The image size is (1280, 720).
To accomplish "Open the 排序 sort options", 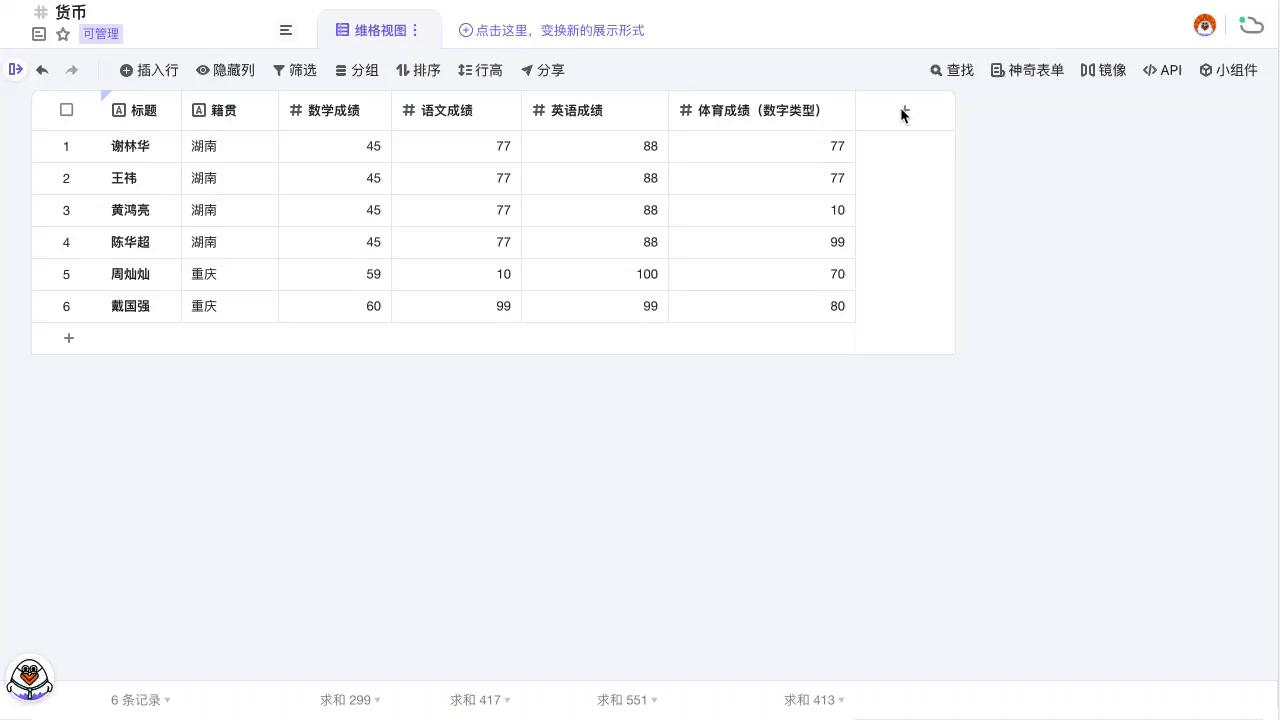I will tap(418, 70).
